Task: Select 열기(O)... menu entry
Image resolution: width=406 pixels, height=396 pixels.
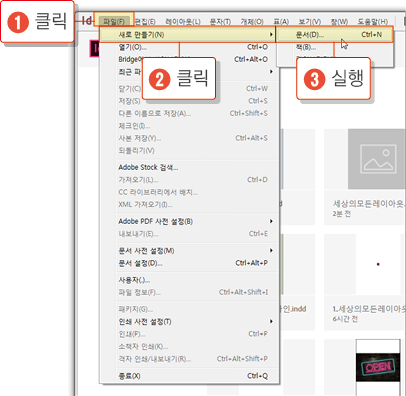Action: pyautogui.click(x=189, y=47)
